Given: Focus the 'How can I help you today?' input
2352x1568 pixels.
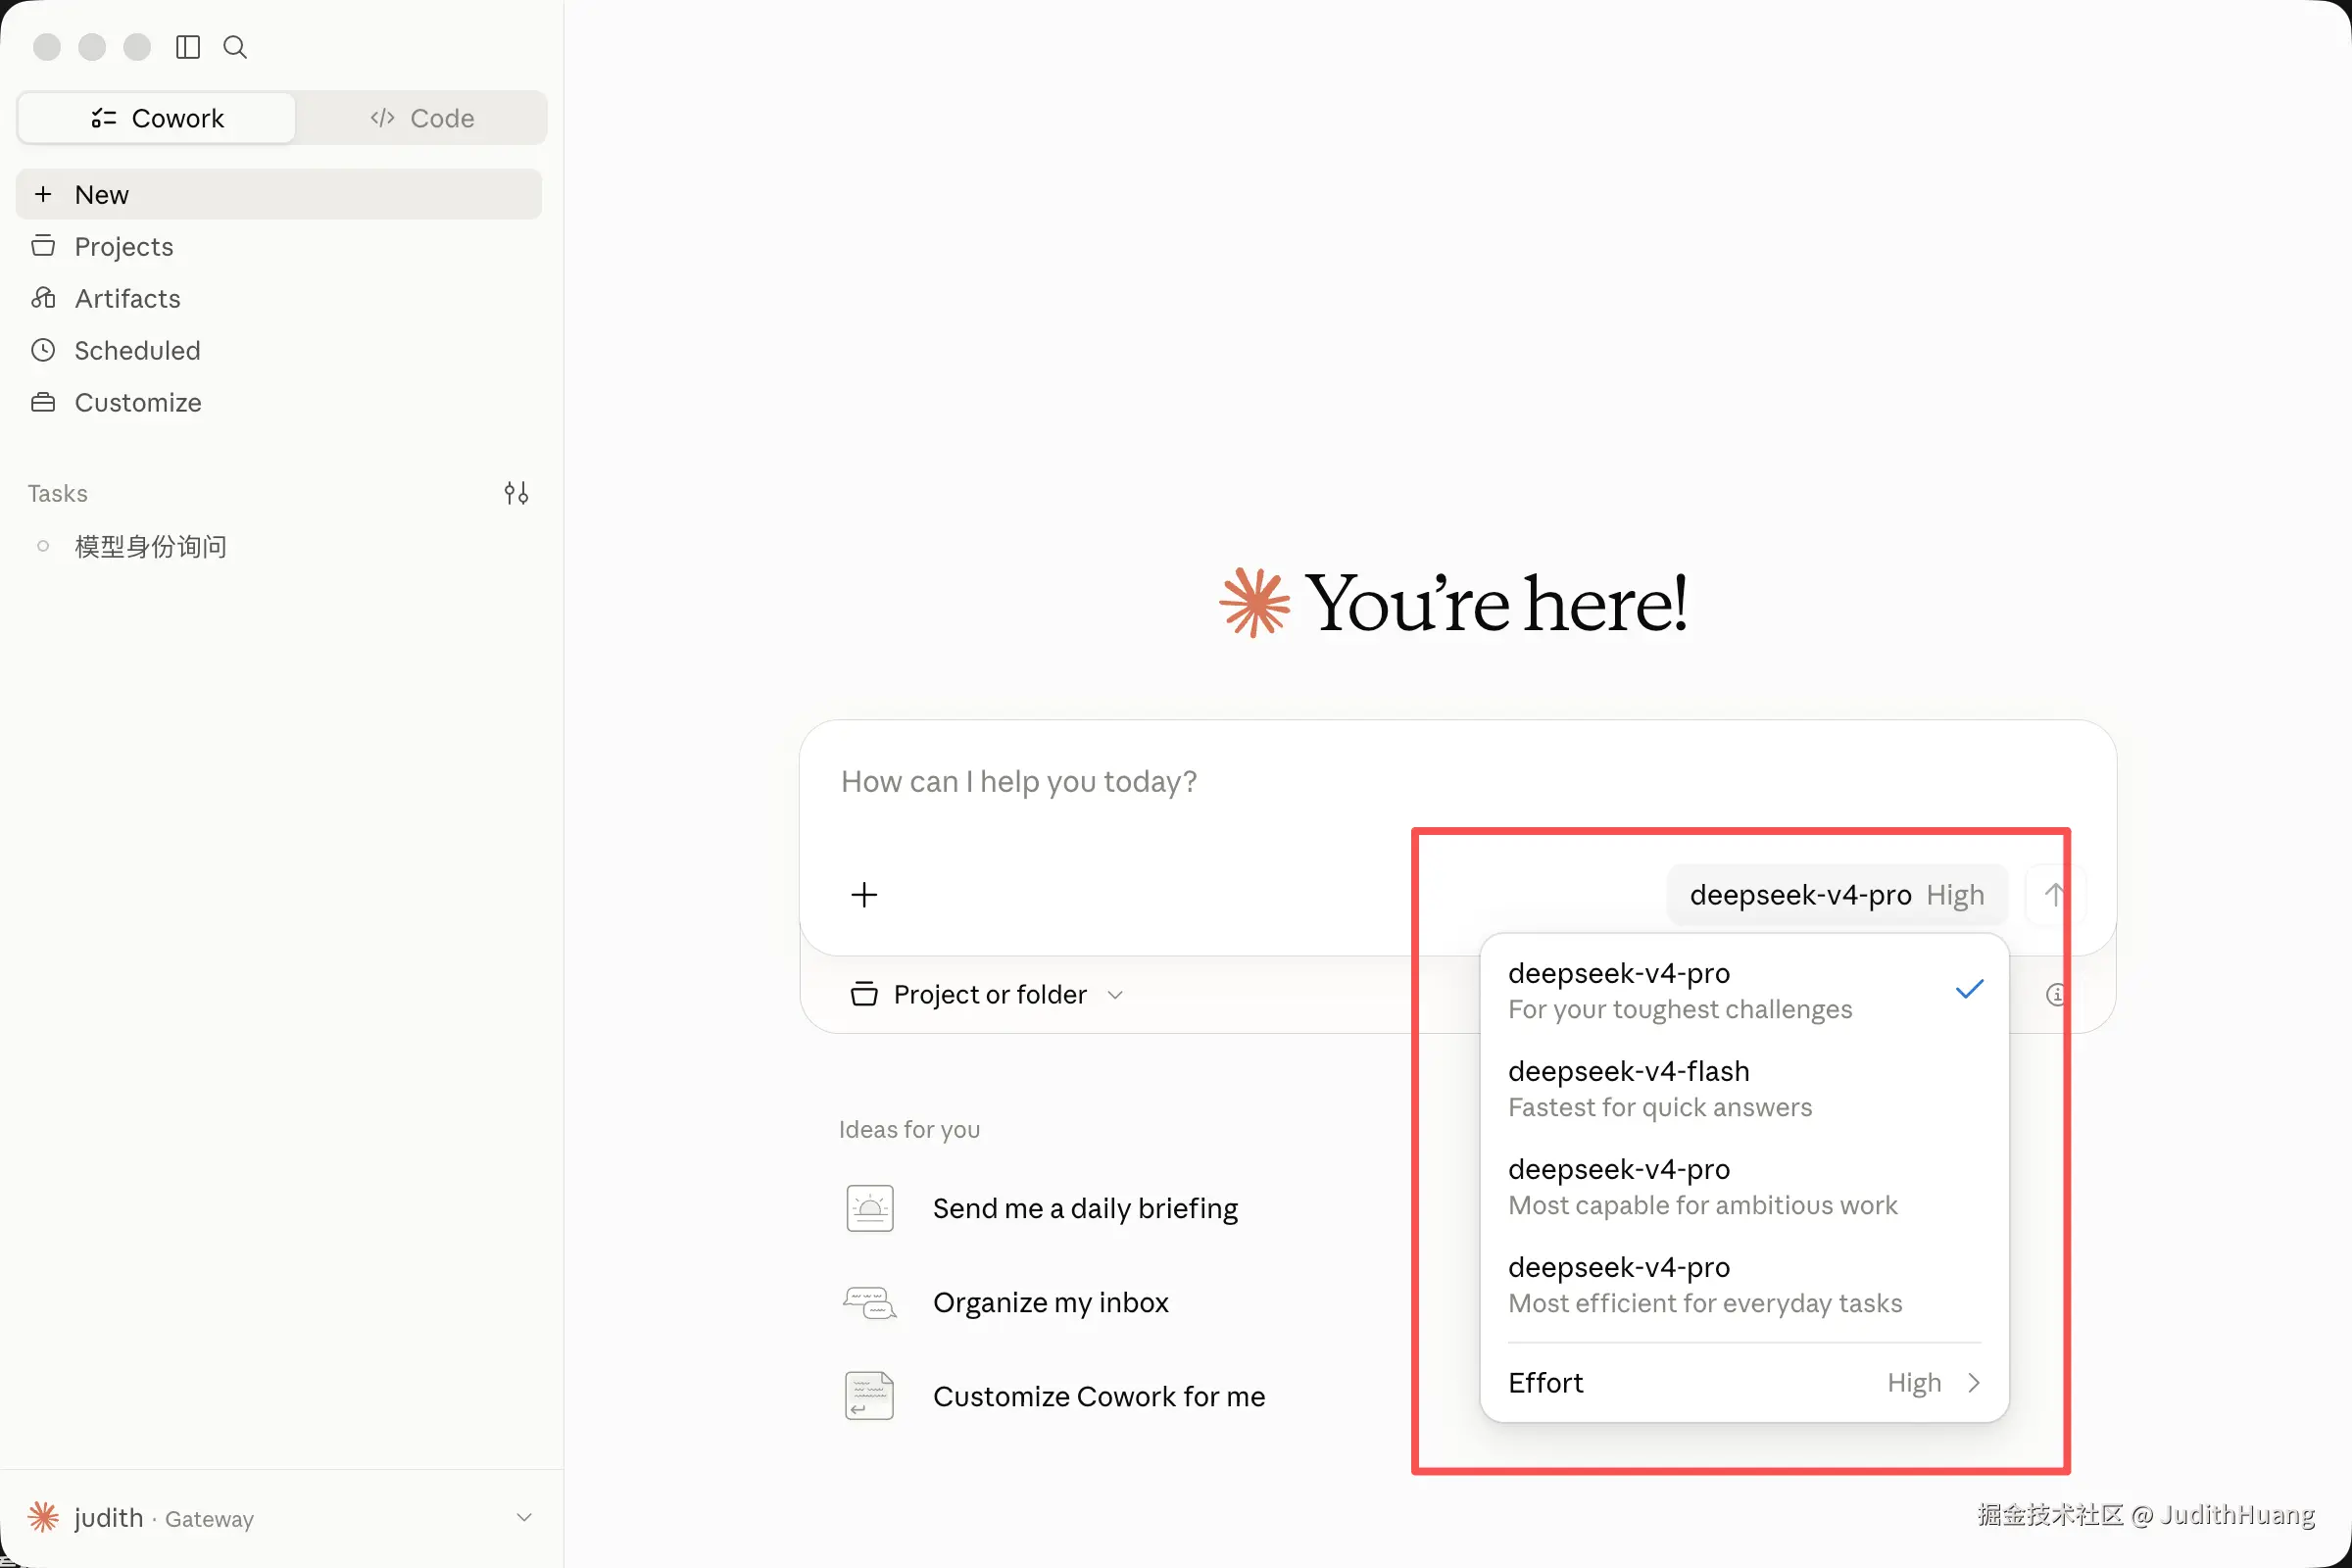Looking at the screenshot, I should pos(1456,782).
